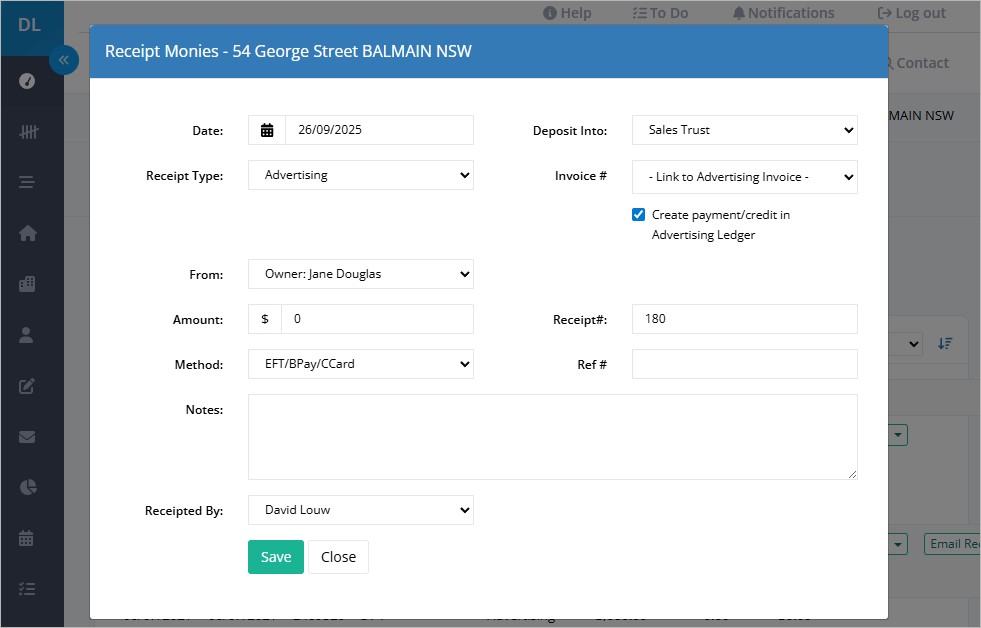The width and height of the screenshot is (981, 628).
Task: Save the receipt
Action: pyautogui.click(x=276, y=557)
